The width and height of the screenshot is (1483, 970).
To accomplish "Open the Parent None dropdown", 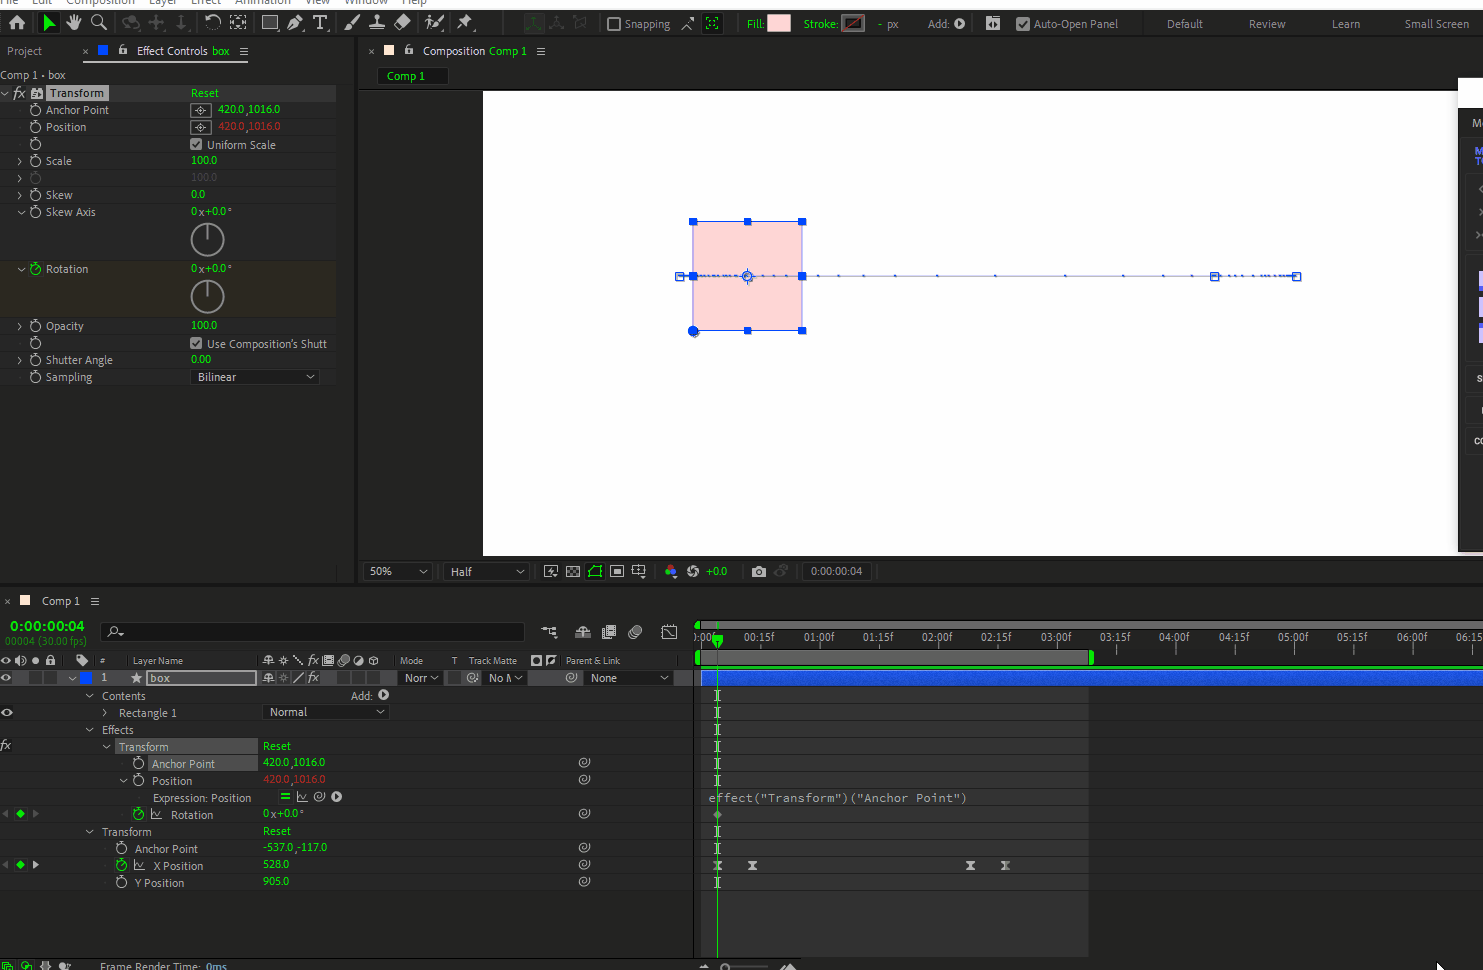I will tap(629, 678).
